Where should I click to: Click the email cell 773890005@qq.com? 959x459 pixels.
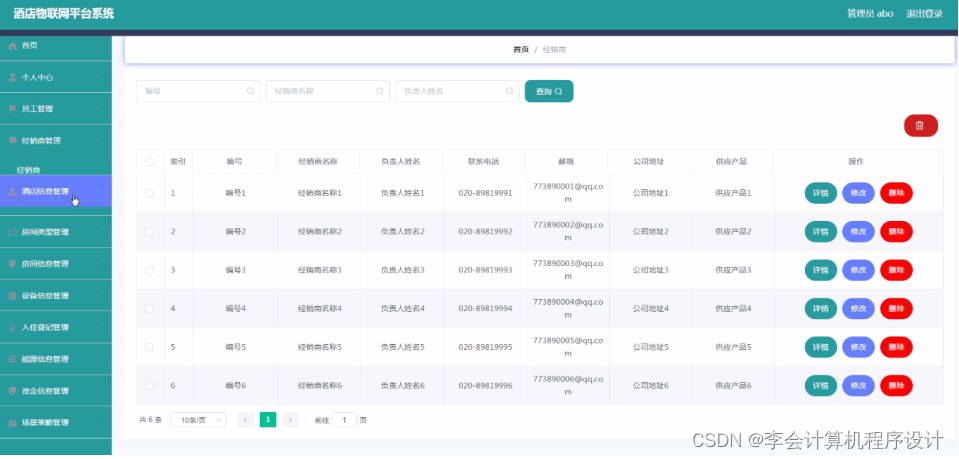pos(568,347)
